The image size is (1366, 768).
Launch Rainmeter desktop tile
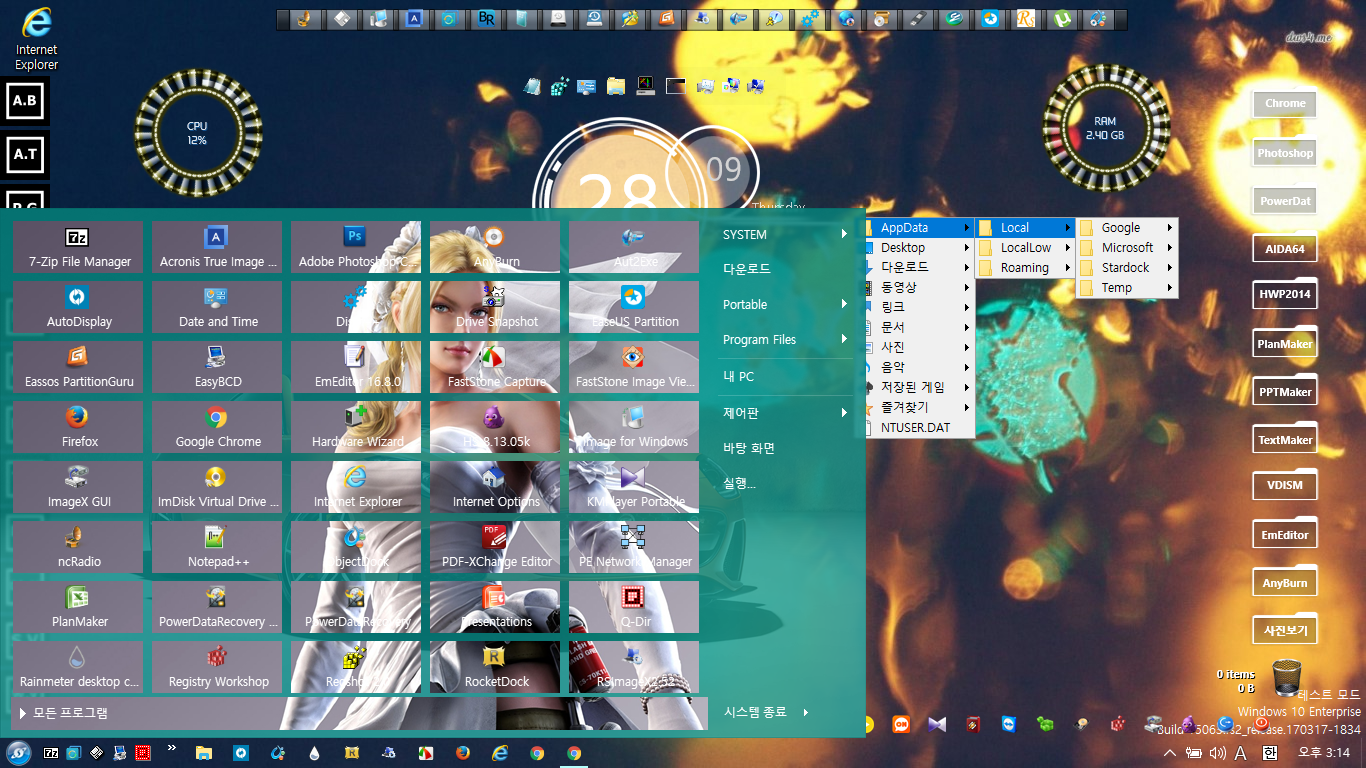[x=79, y=667]
